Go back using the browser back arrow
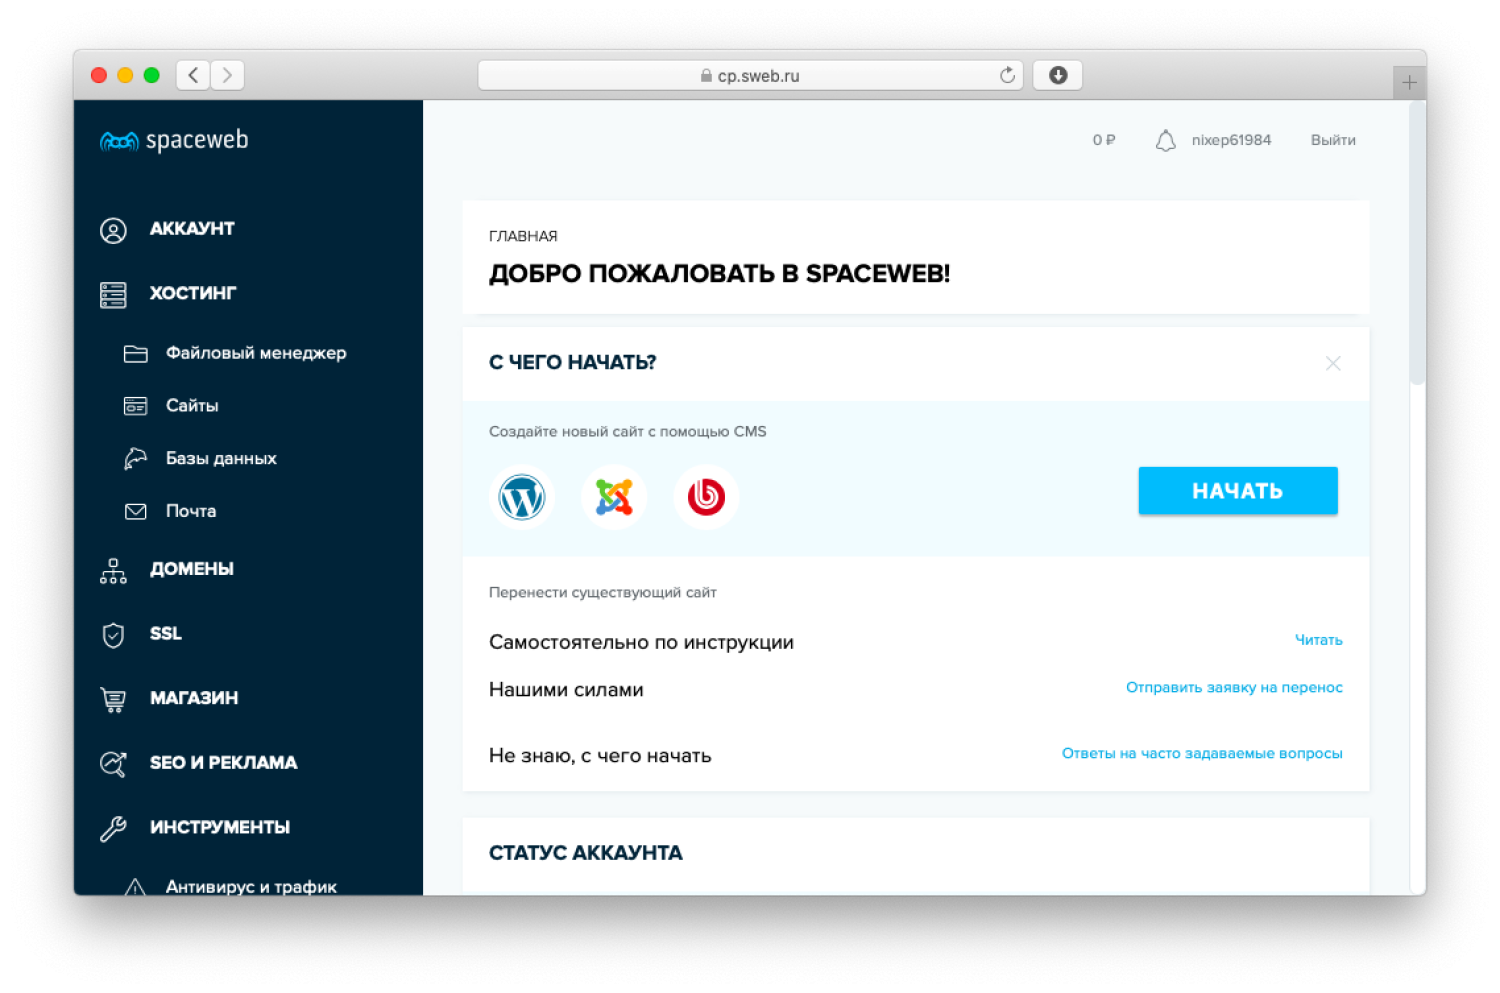 193,75
